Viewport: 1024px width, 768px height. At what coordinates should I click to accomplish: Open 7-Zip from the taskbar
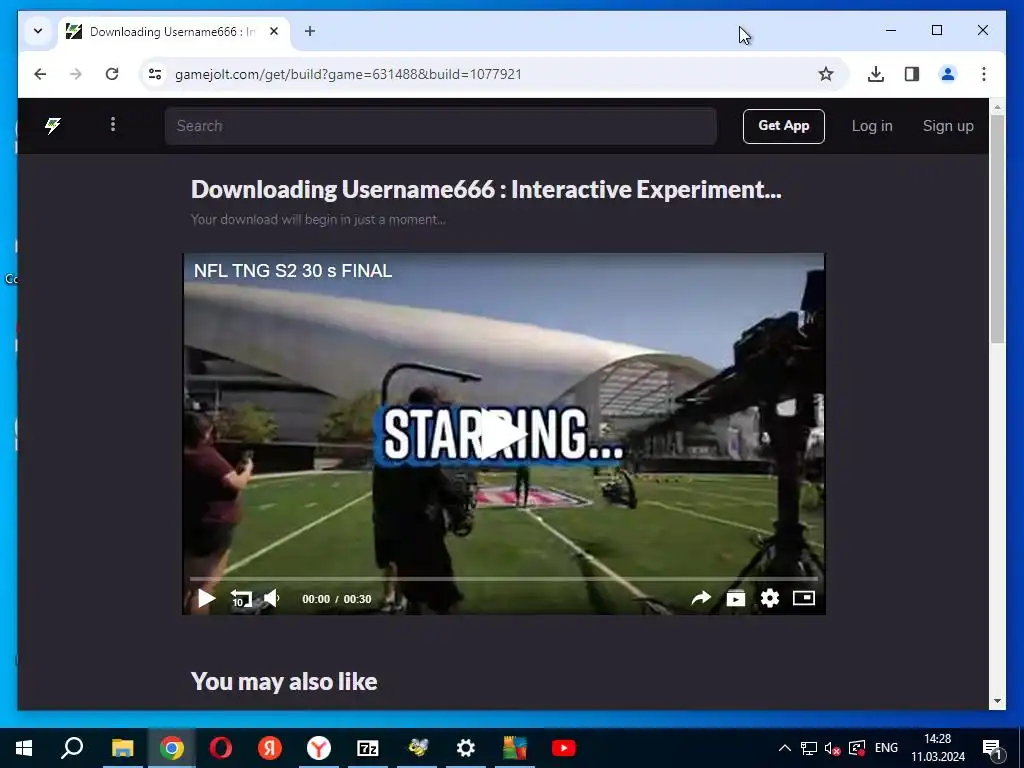tap(368, 748)
